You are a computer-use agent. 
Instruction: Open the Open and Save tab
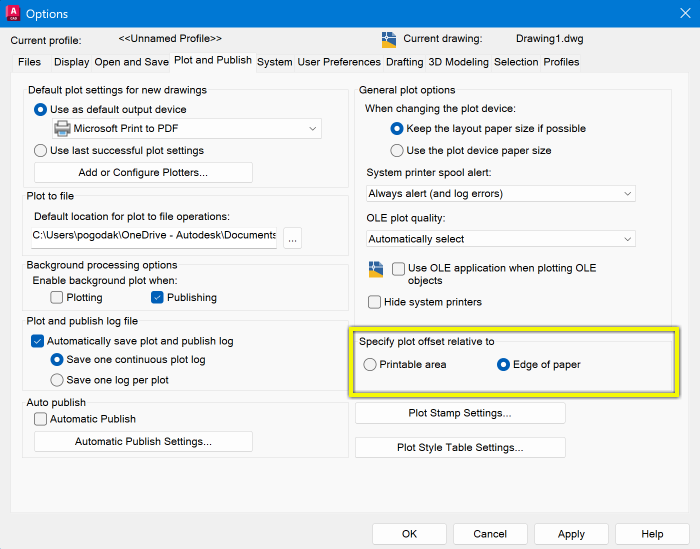(131, 62)
